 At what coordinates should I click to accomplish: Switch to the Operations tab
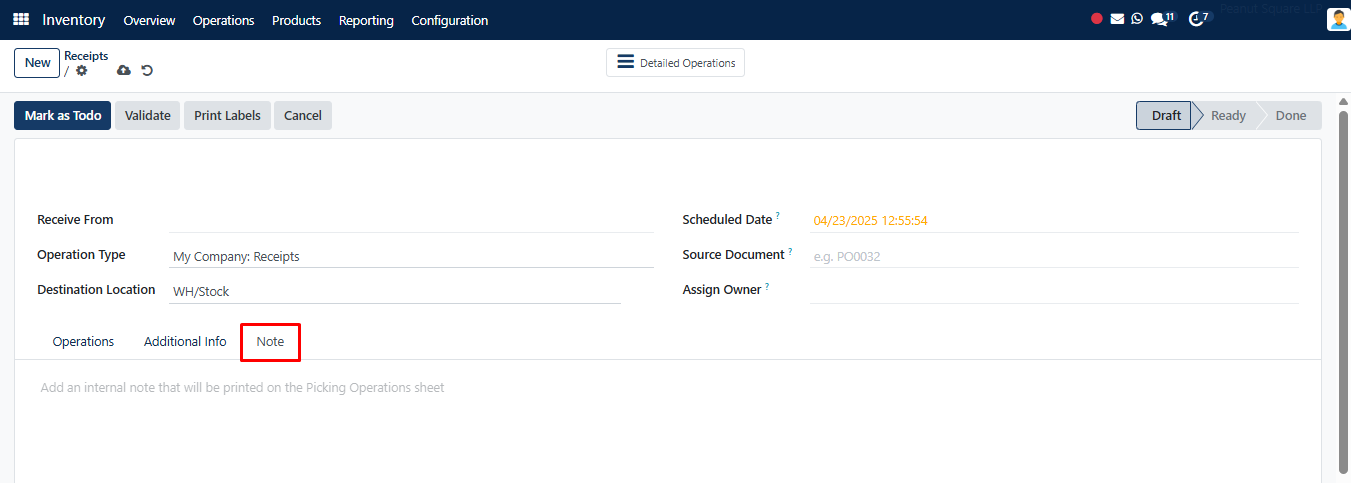(83, 341)
